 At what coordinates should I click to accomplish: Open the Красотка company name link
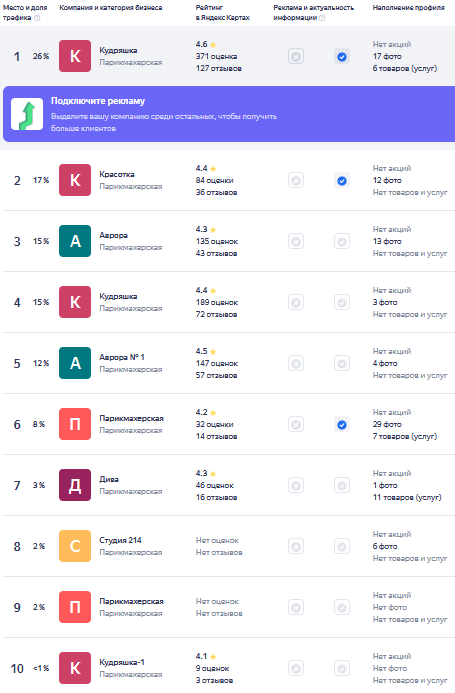tap(117, 174)
